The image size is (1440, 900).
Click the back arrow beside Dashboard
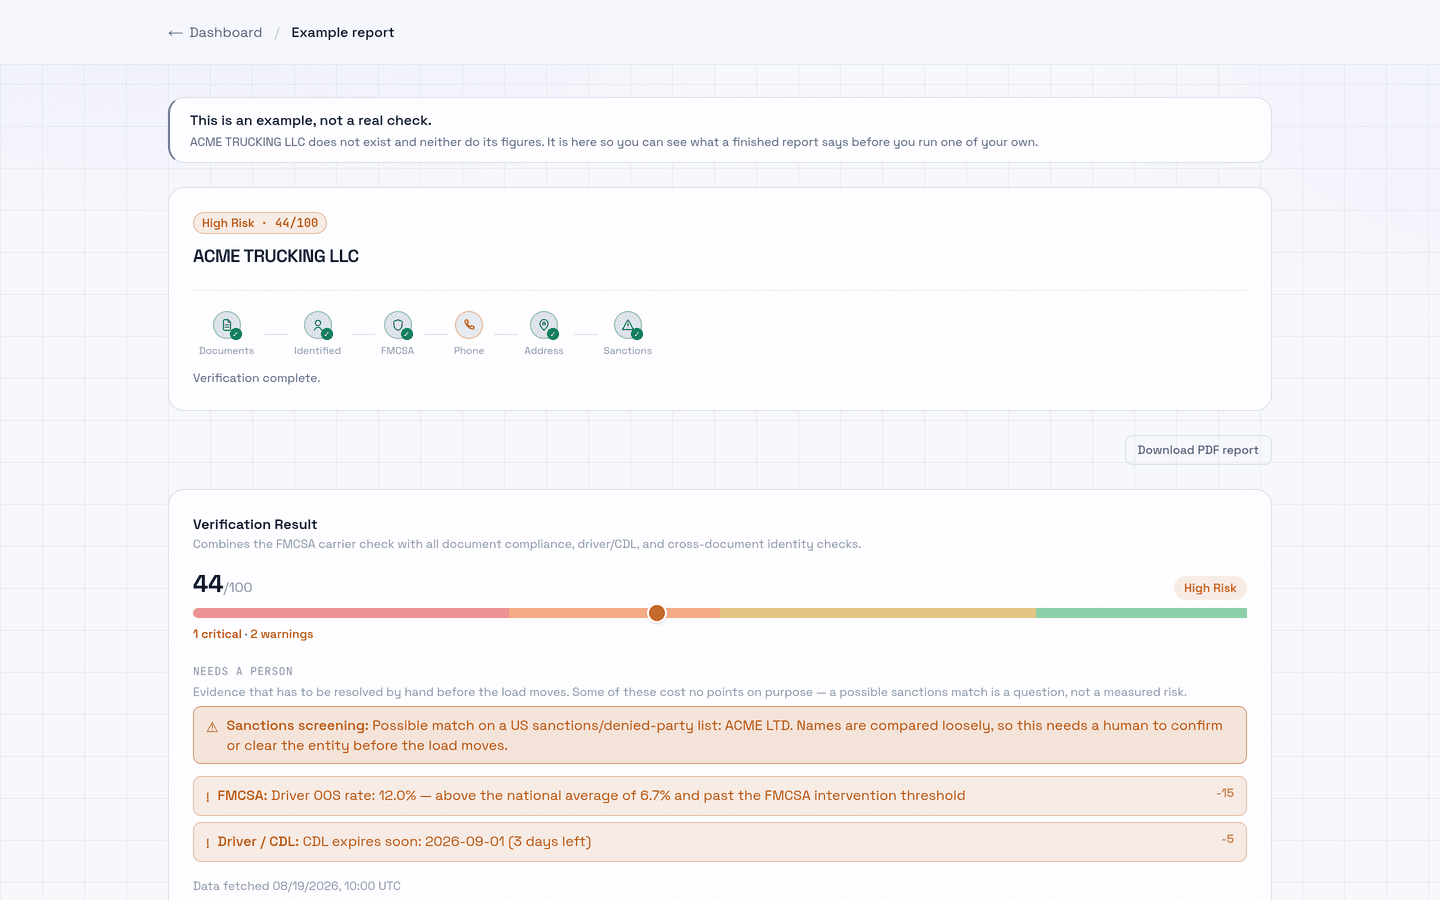(x=176, y=33)
